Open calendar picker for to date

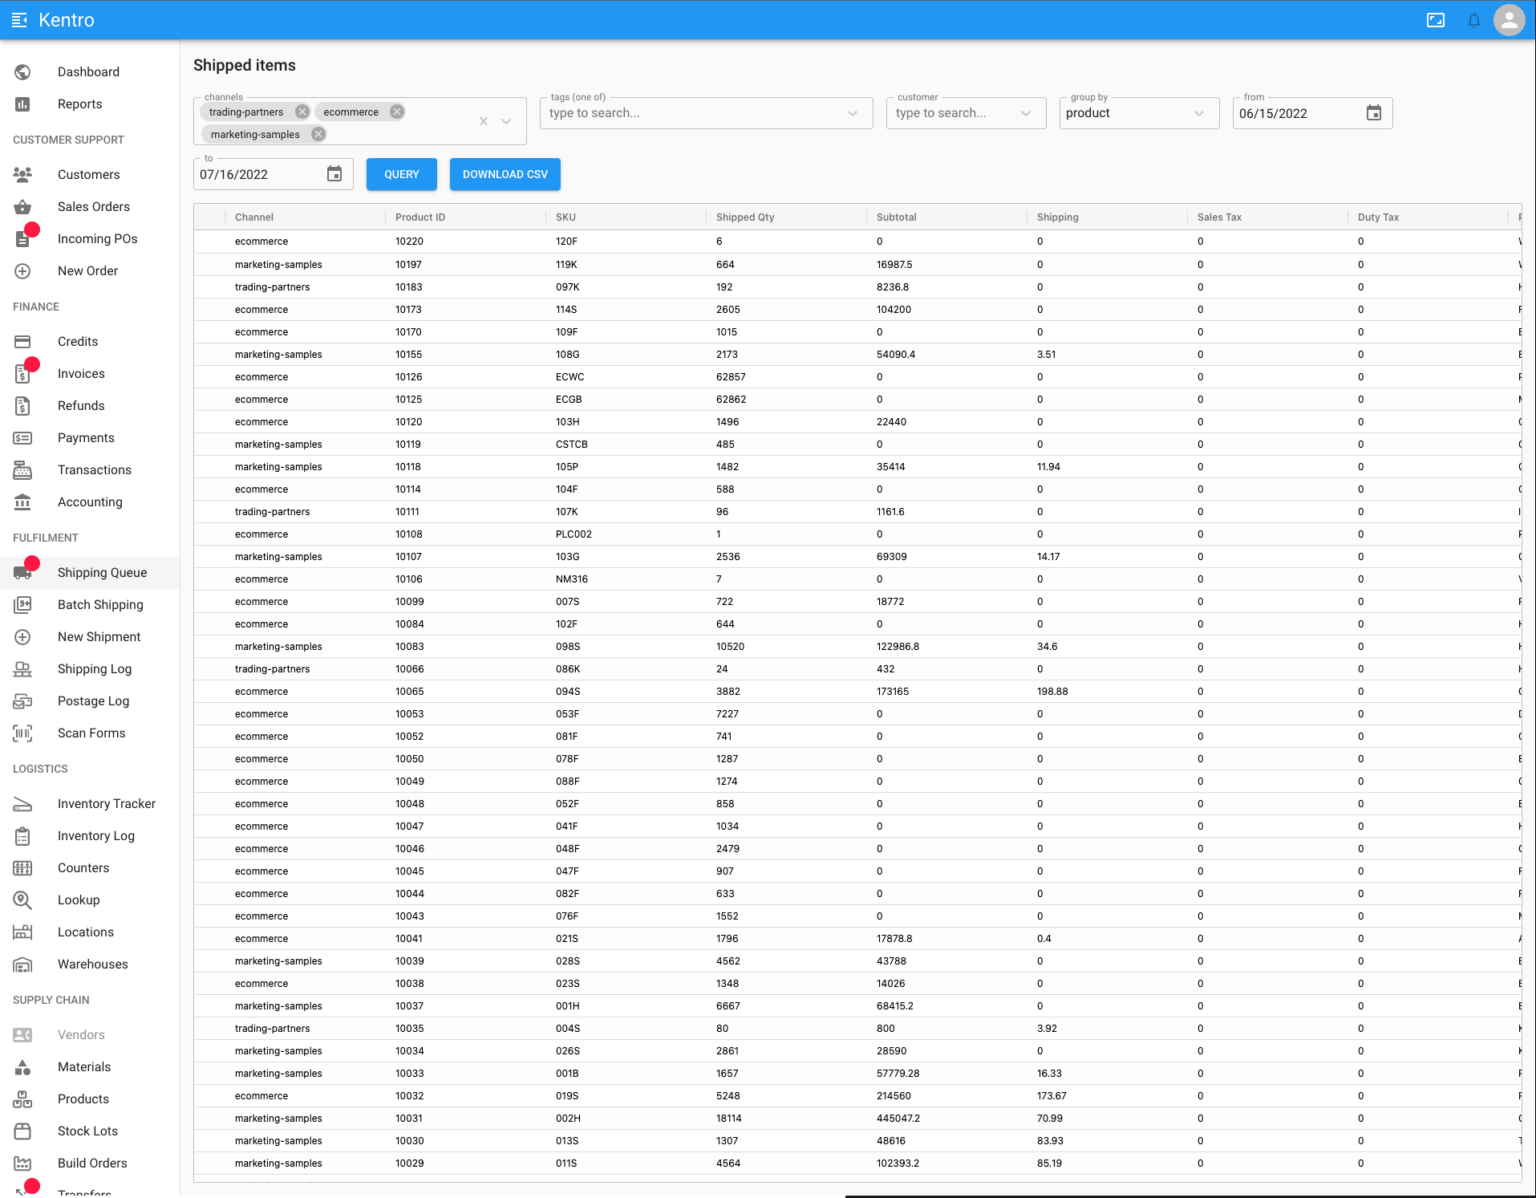[x=334, y=174]
